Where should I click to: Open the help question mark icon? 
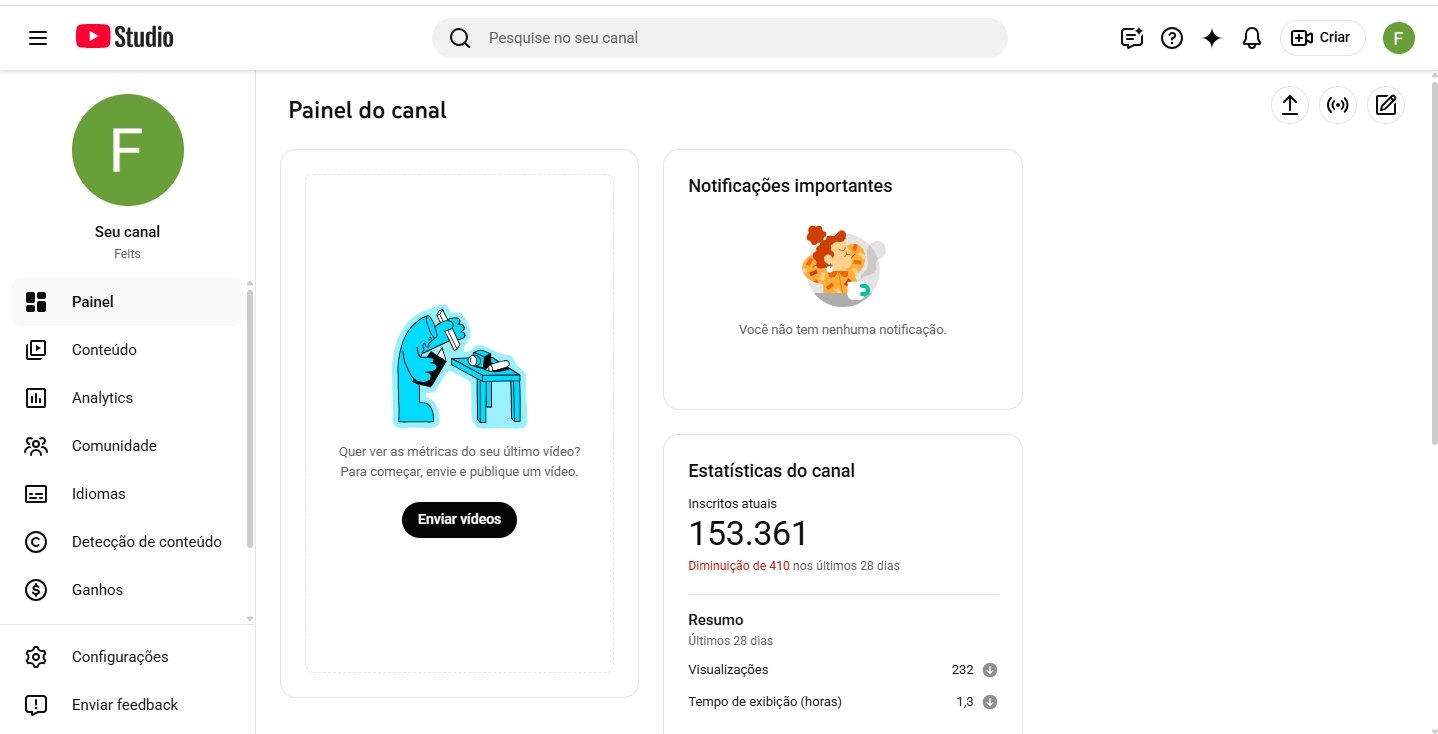[1171, 38]
